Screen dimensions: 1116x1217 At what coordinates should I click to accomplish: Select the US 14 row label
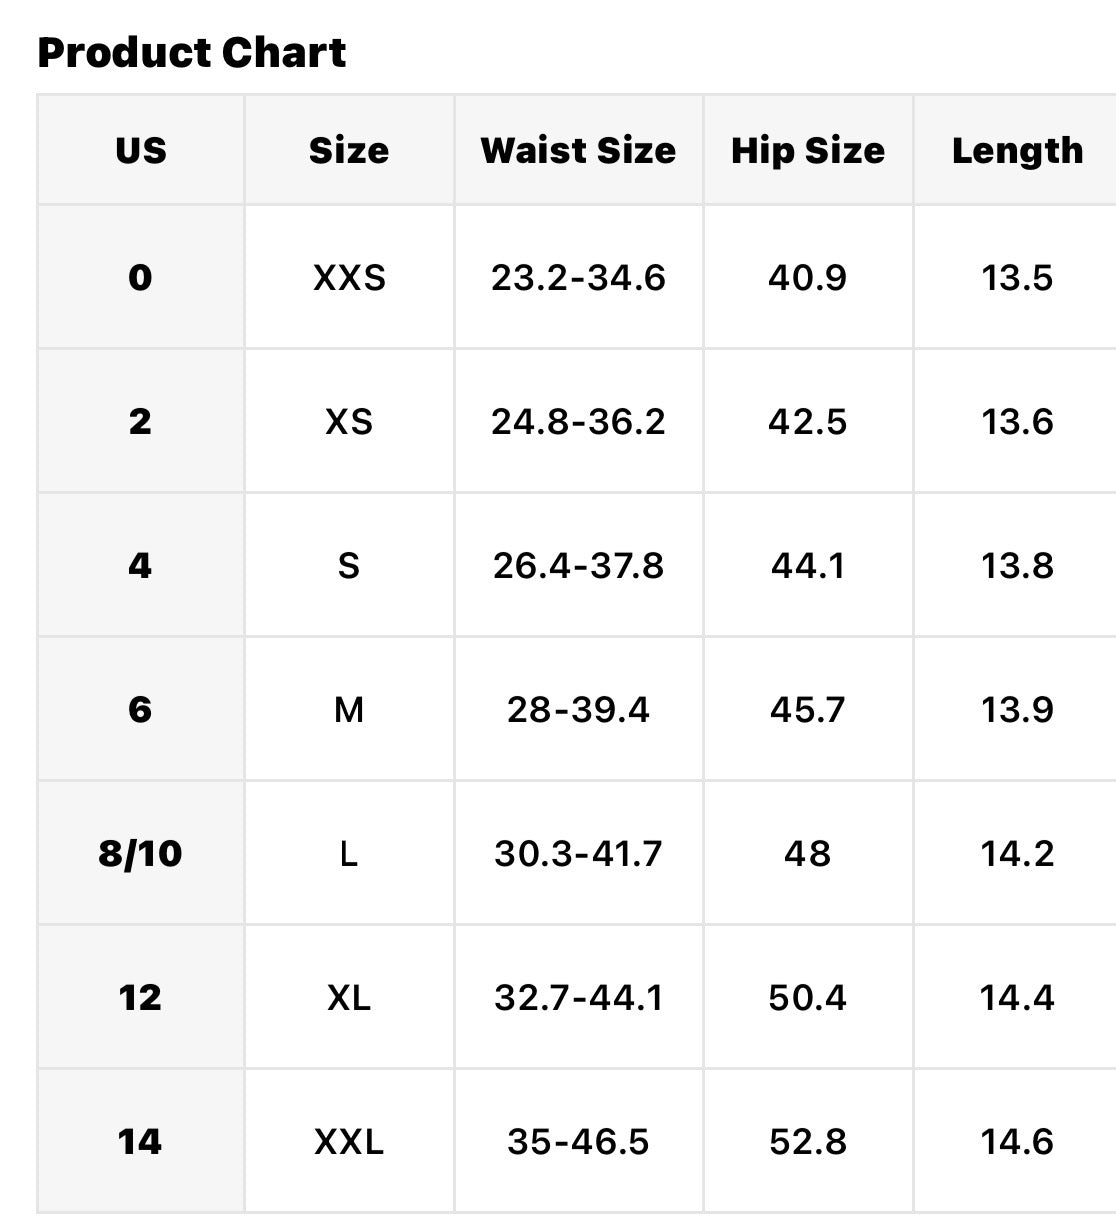point(141,1141)
